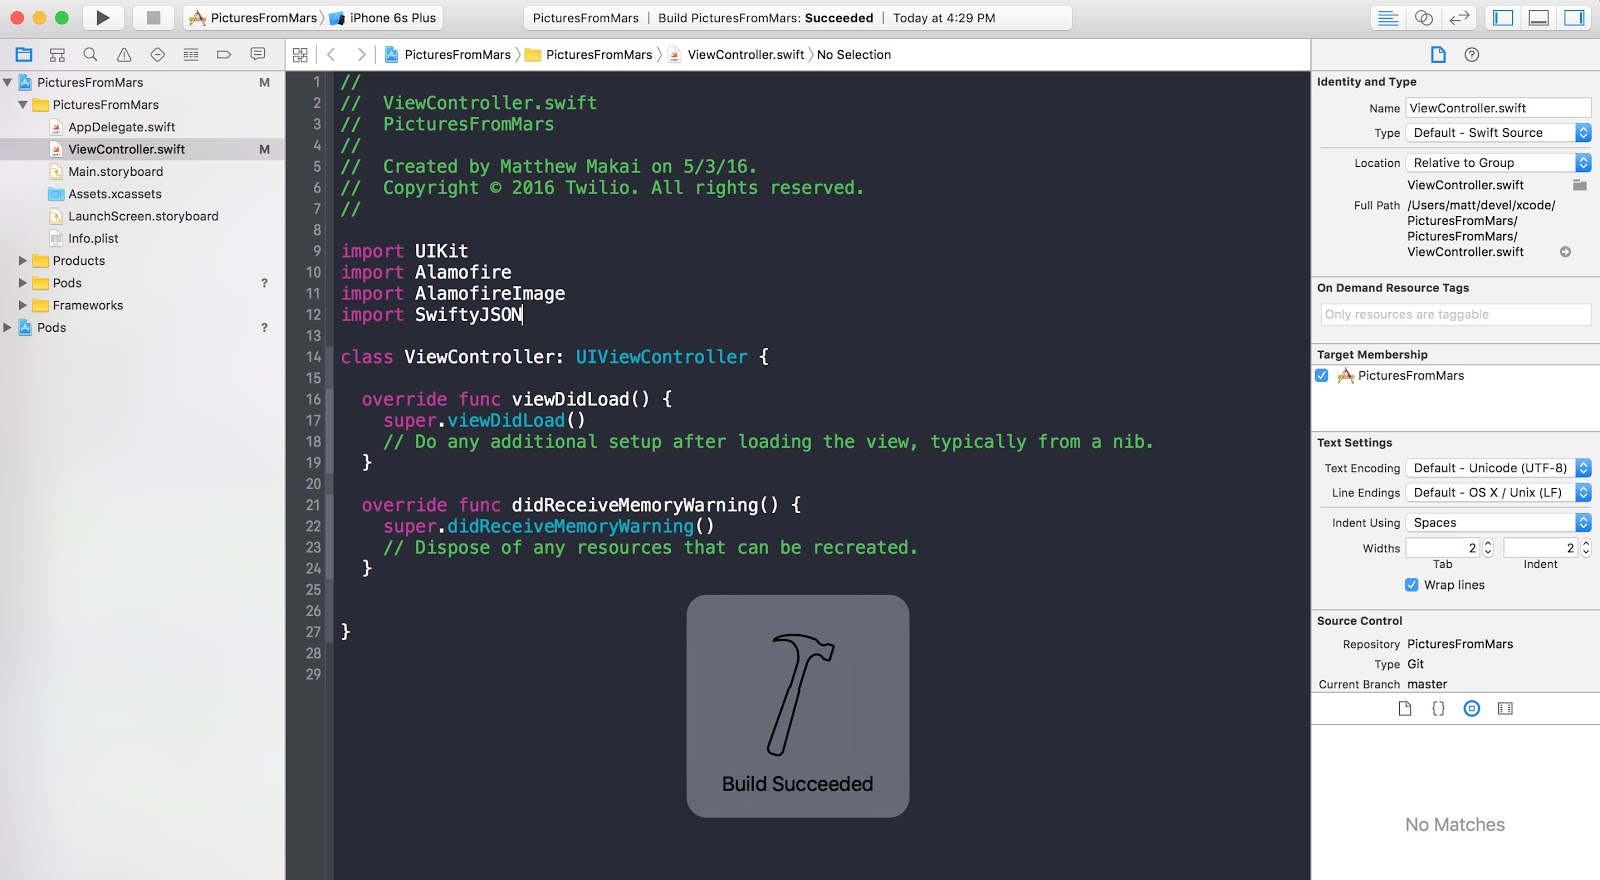Adjust the Tab width stepper
This screenshot has height=880, width=1600.
[1488, 548]
